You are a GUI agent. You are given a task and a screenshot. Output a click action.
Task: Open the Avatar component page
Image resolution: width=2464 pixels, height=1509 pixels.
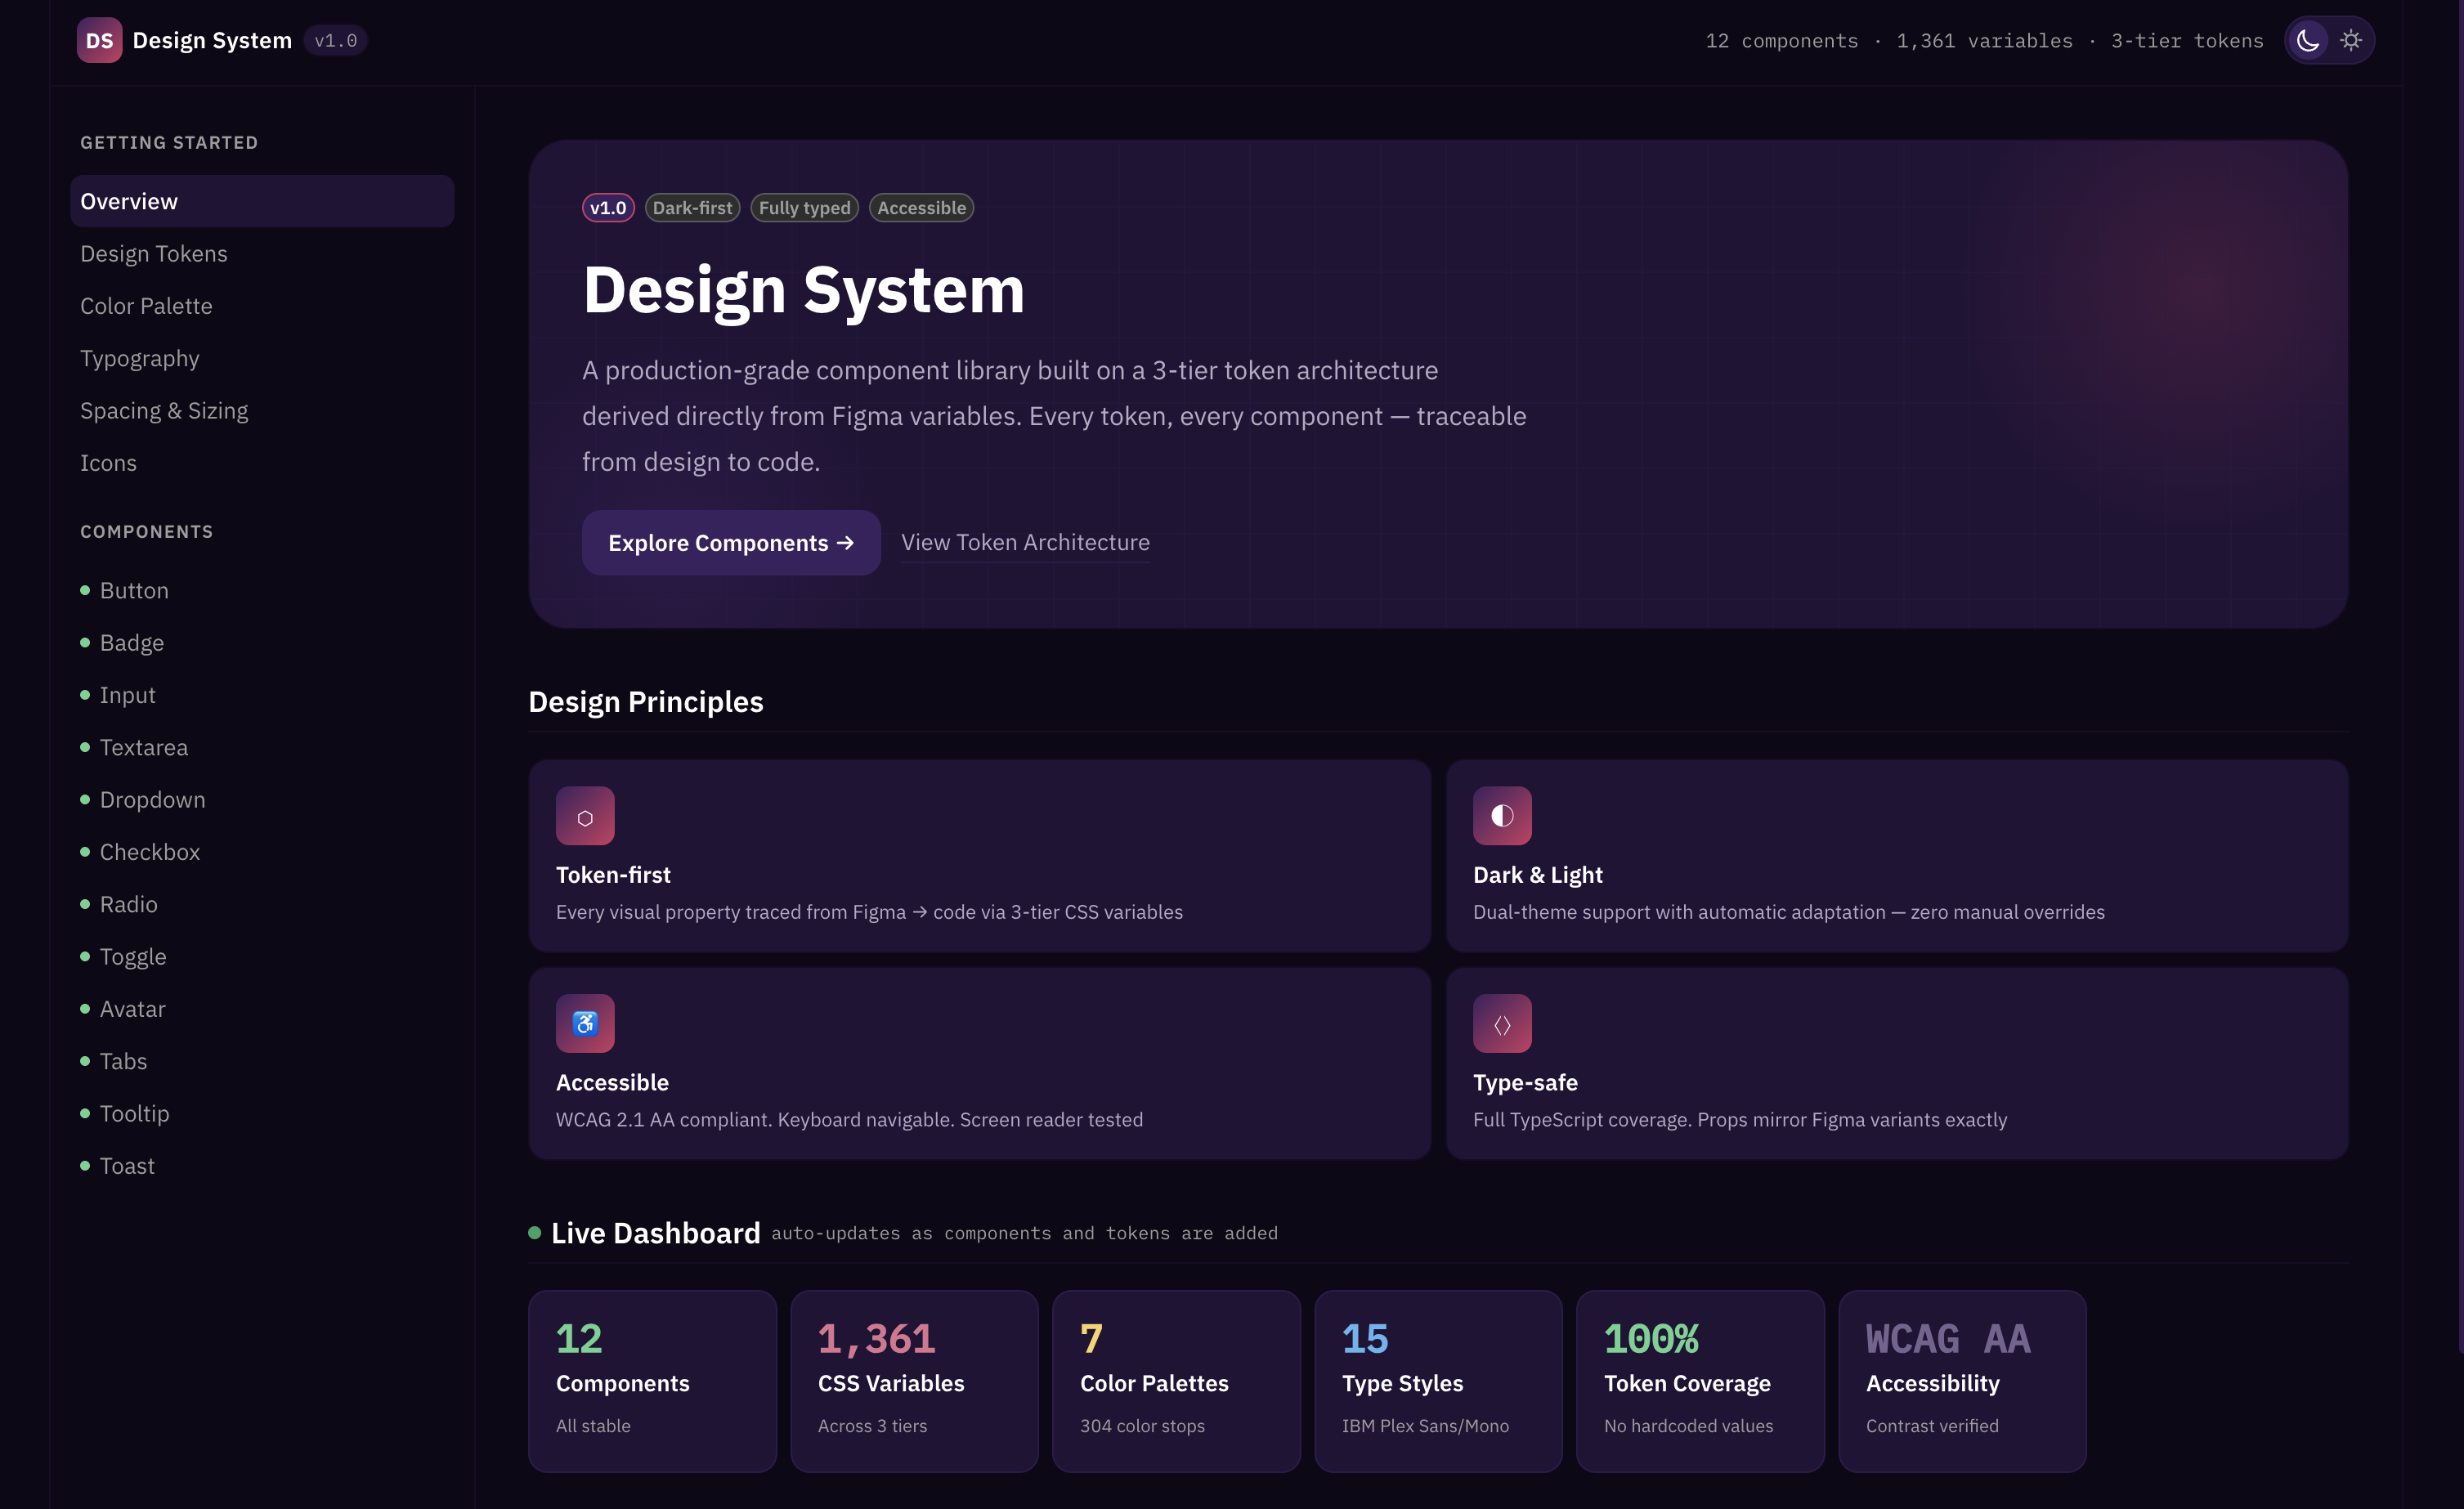tap(262, 1009)
